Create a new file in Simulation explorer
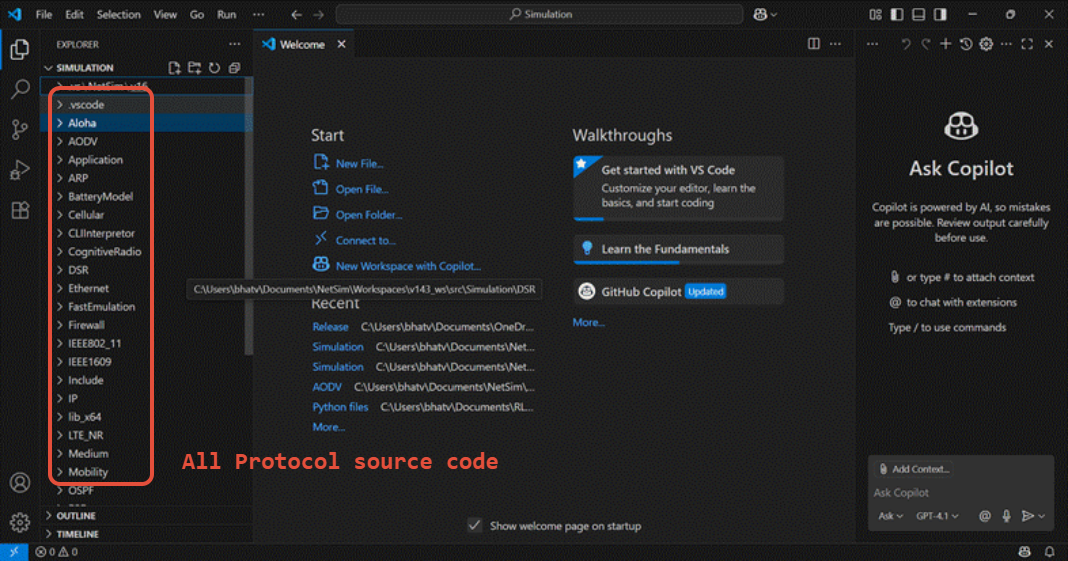 (174, 67)
